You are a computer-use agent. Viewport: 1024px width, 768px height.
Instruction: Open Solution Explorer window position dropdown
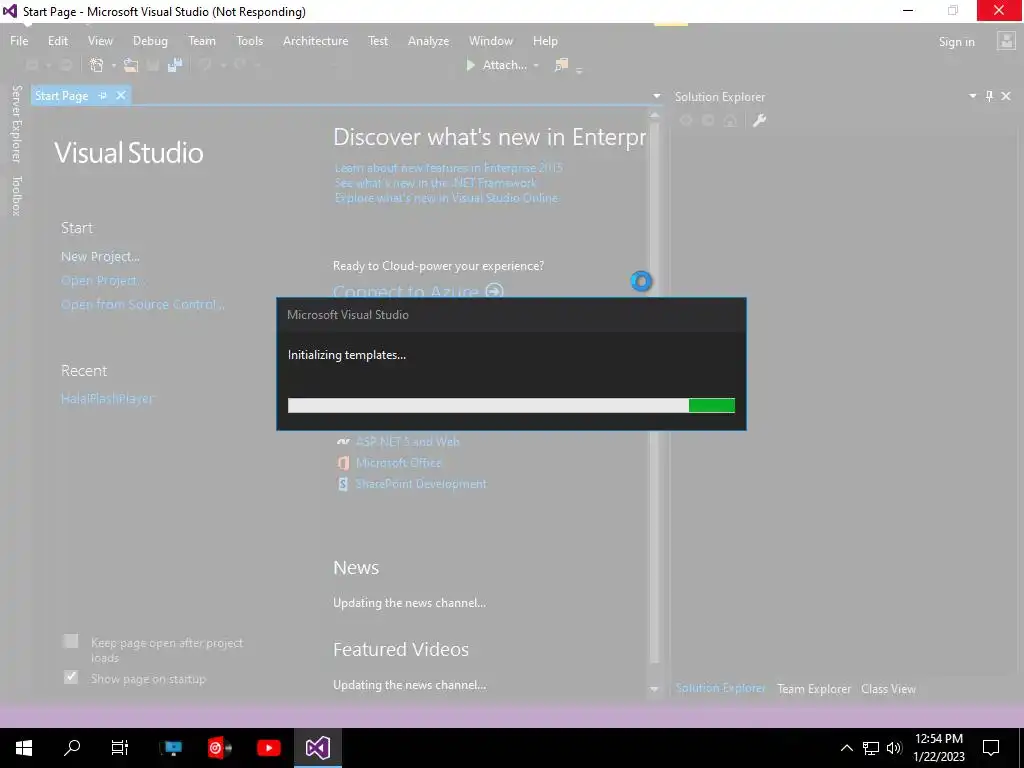point(972,96)
